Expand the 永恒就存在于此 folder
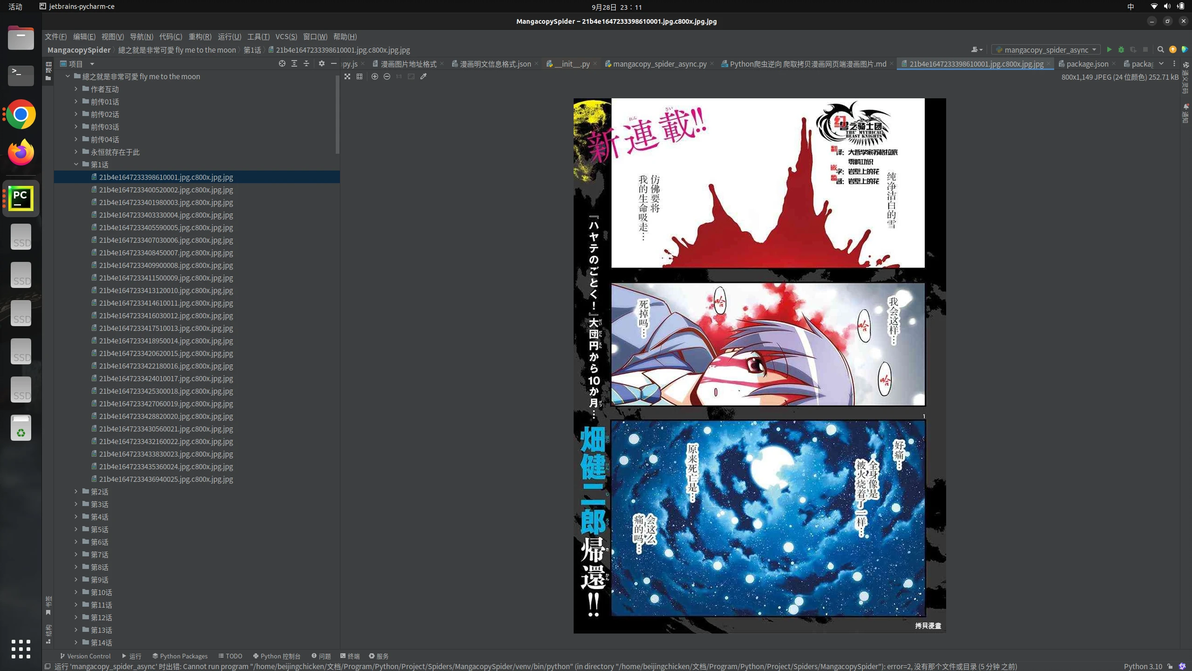Image resolution: width=1192 pixels, height=671 pixels. pos(77,152)
